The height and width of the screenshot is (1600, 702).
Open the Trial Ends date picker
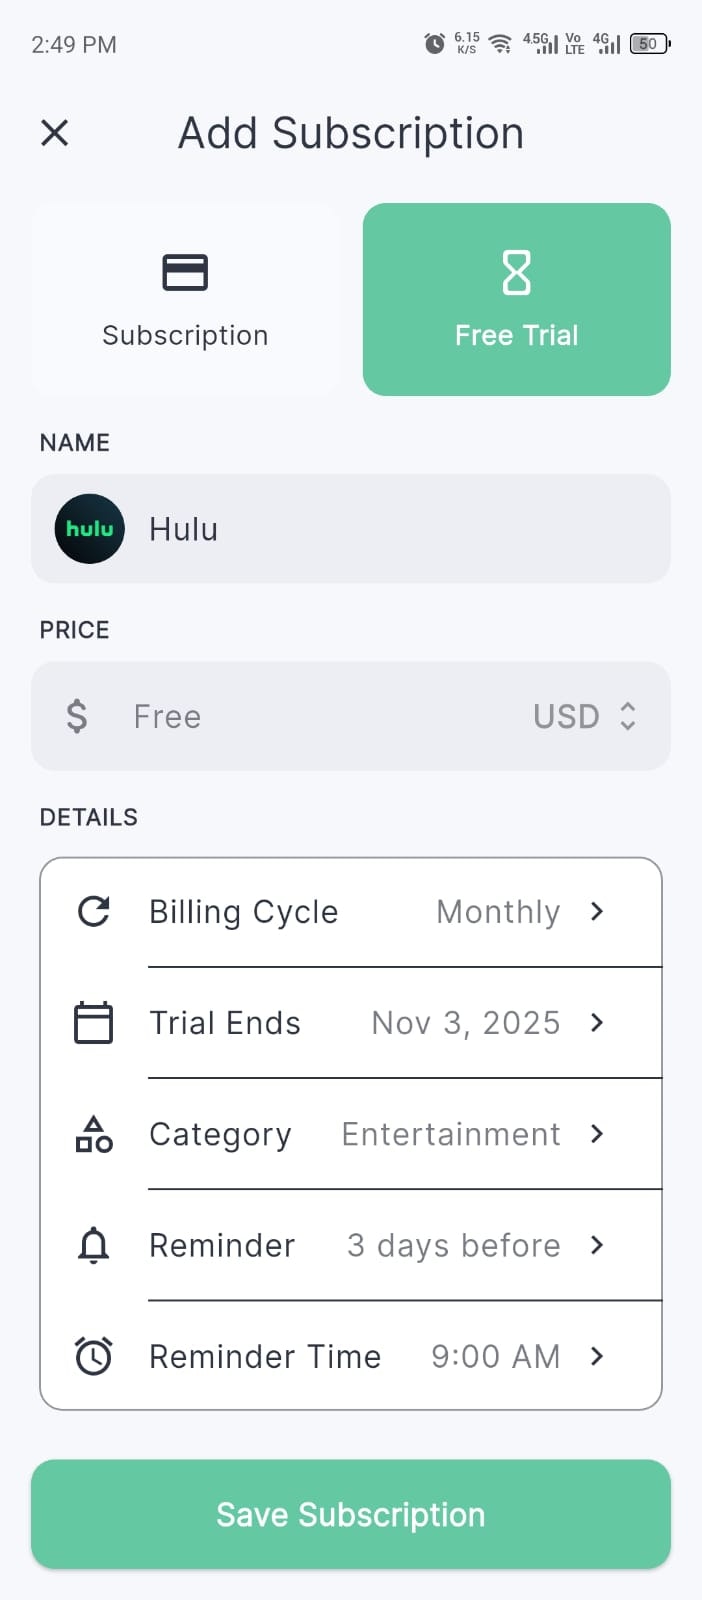click(596, 1022)
